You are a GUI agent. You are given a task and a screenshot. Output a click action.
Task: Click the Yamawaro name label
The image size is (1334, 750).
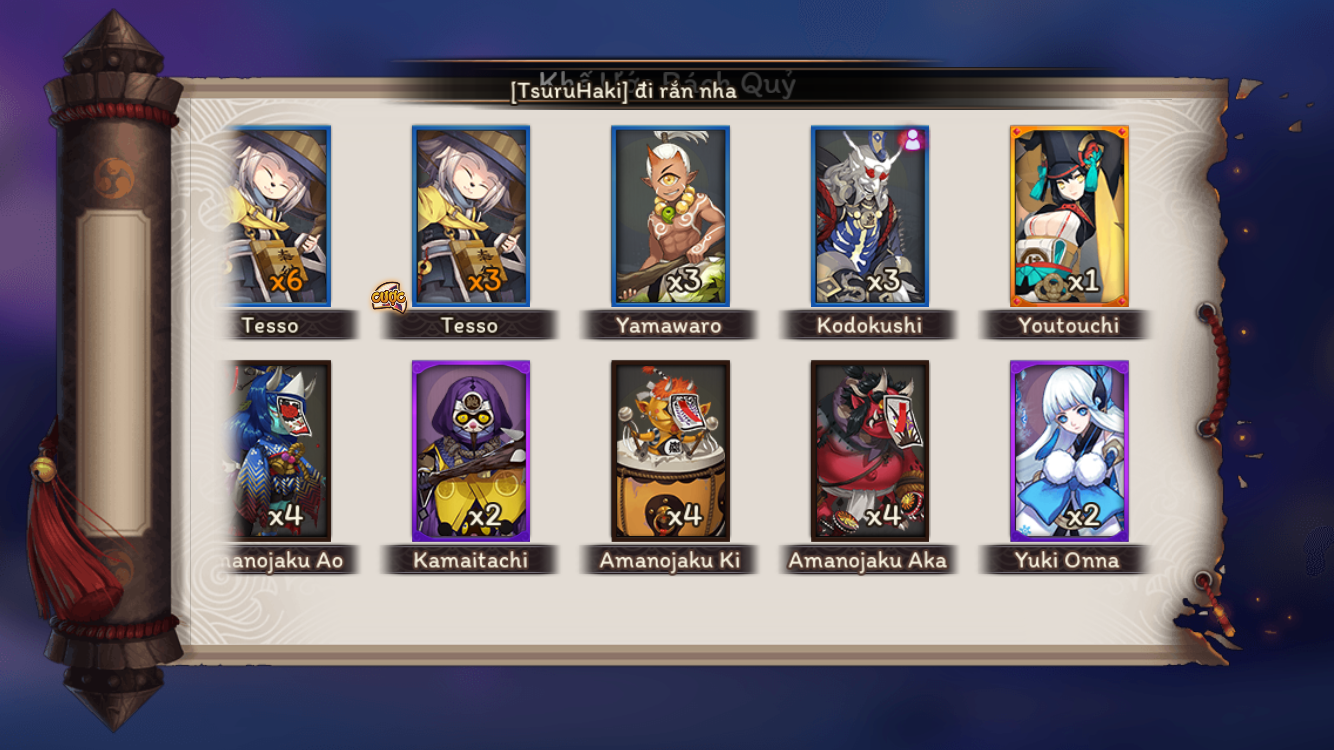click(669, 325)
